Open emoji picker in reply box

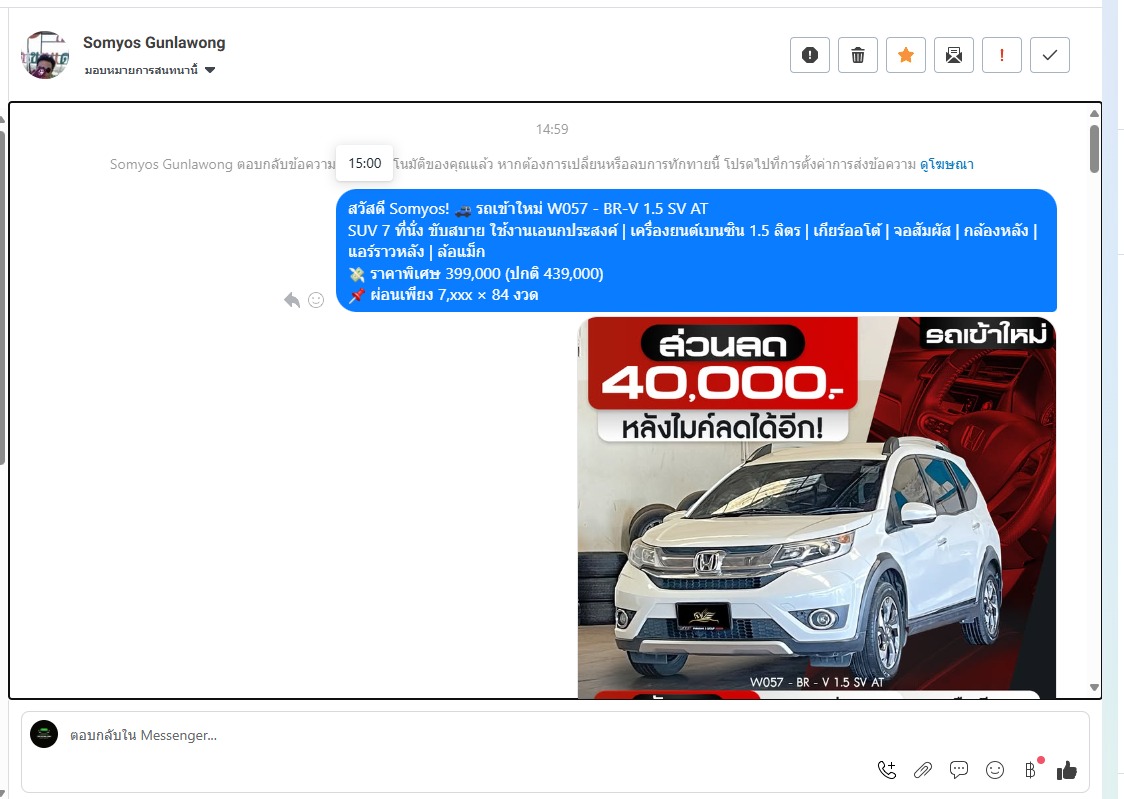(x=995, y=770)
